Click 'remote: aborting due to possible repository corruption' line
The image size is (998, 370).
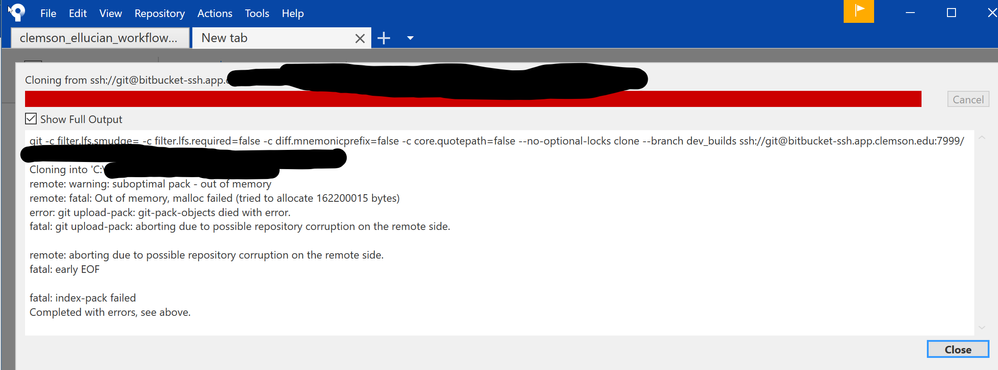coord(207,255)
